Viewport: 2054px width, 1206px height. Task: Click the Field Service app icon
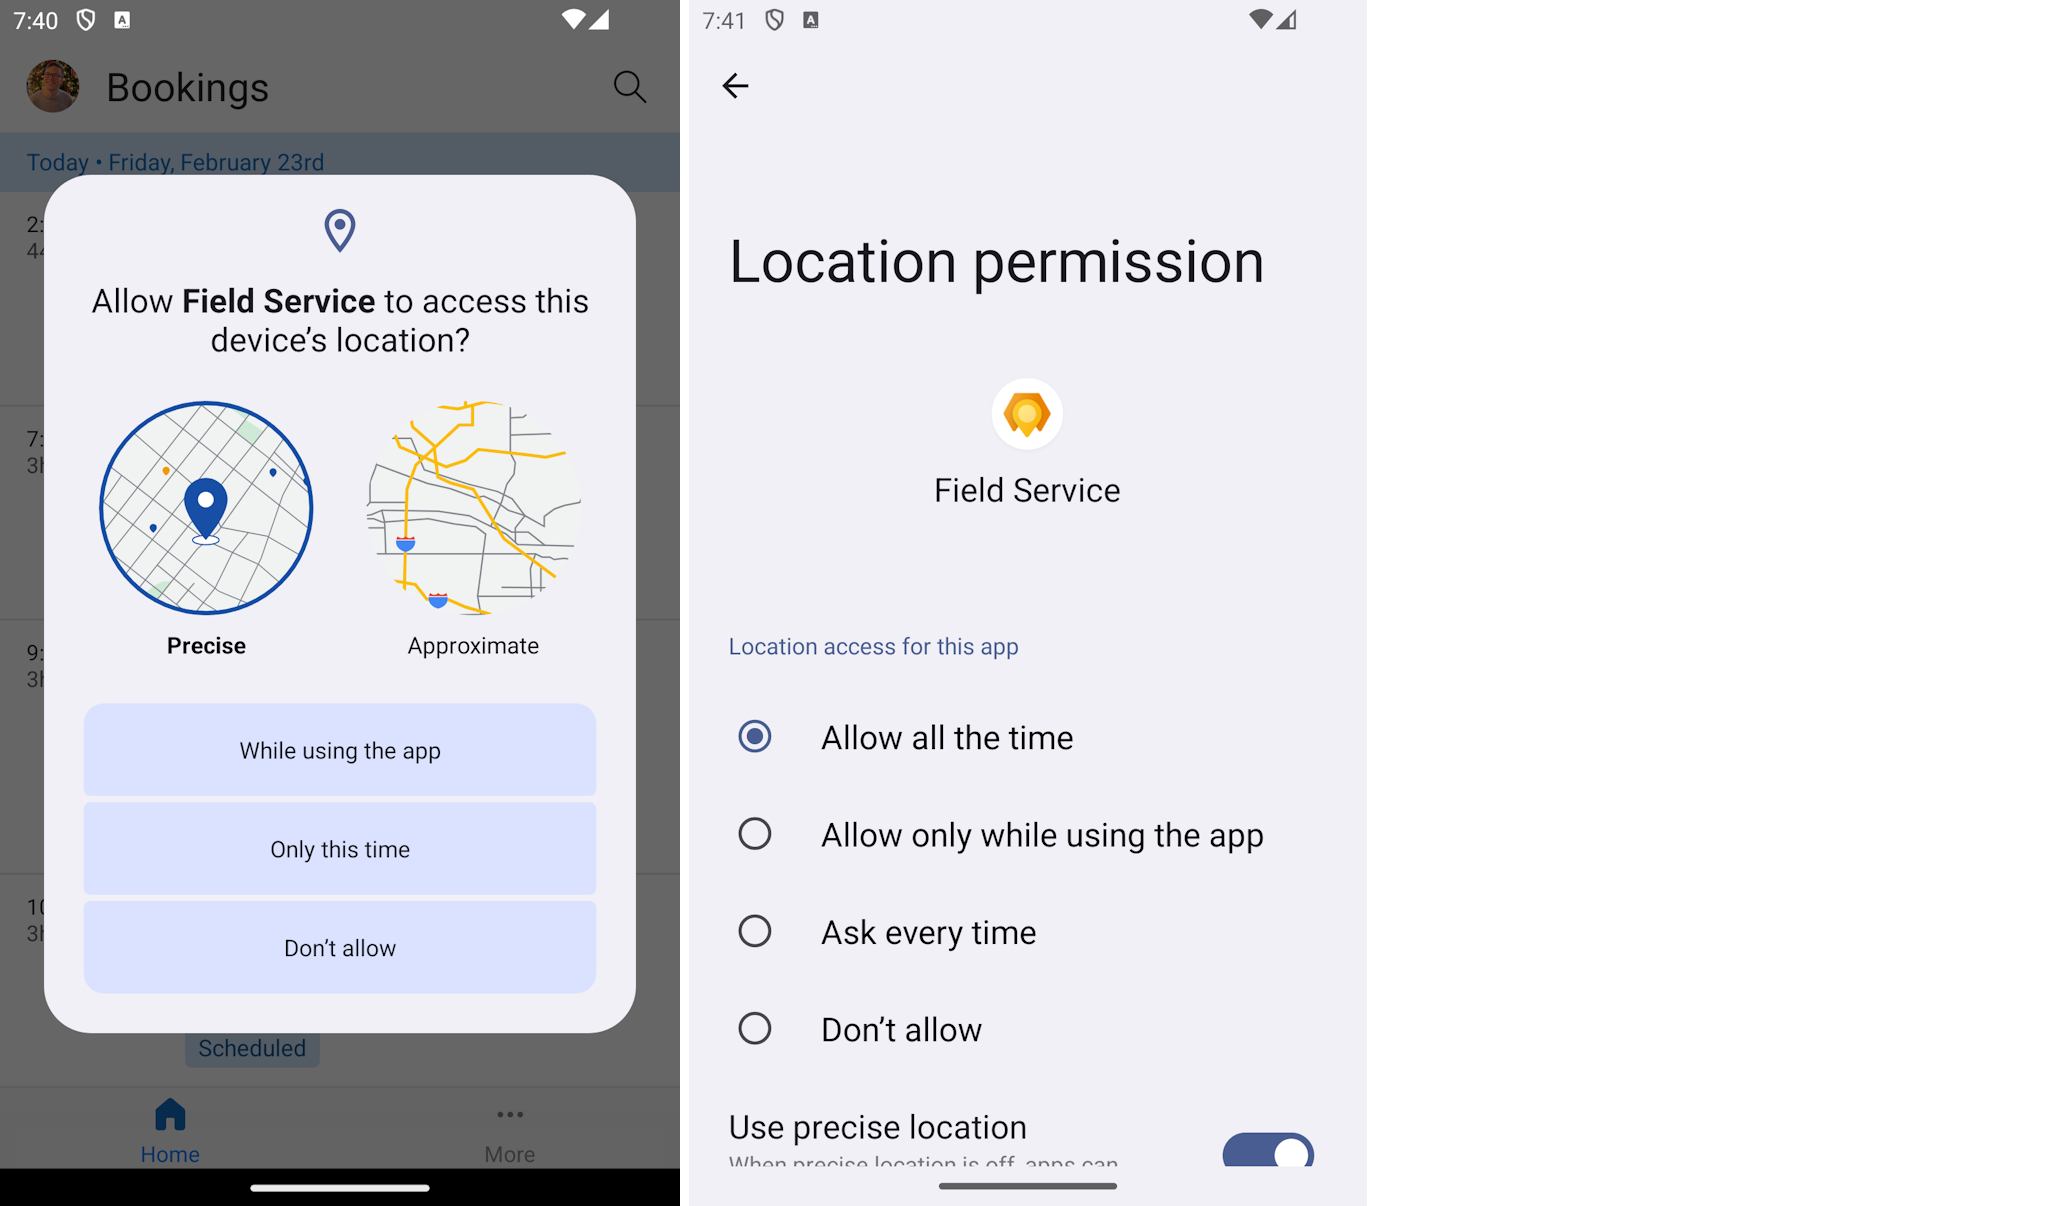coord(1026,415)
